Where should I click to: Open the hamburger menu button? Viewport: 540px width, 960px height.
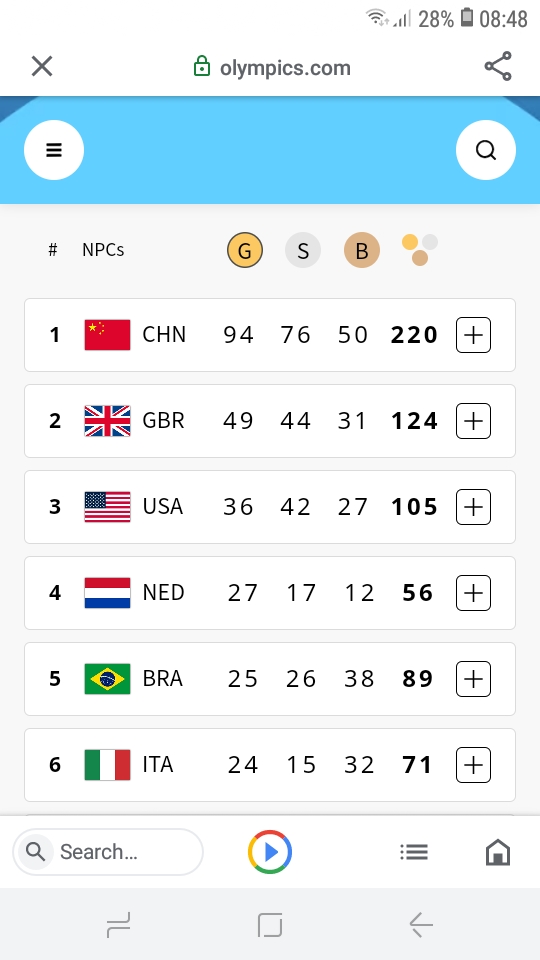click(54, 150)
